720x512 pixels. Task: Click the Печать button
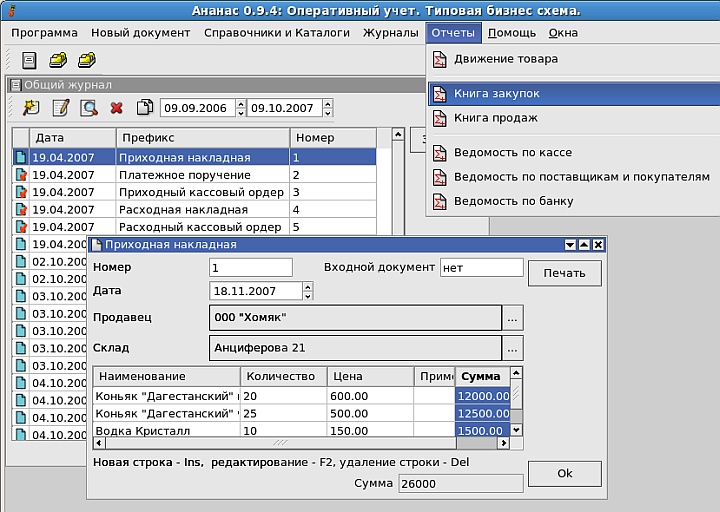coord(564,273)
